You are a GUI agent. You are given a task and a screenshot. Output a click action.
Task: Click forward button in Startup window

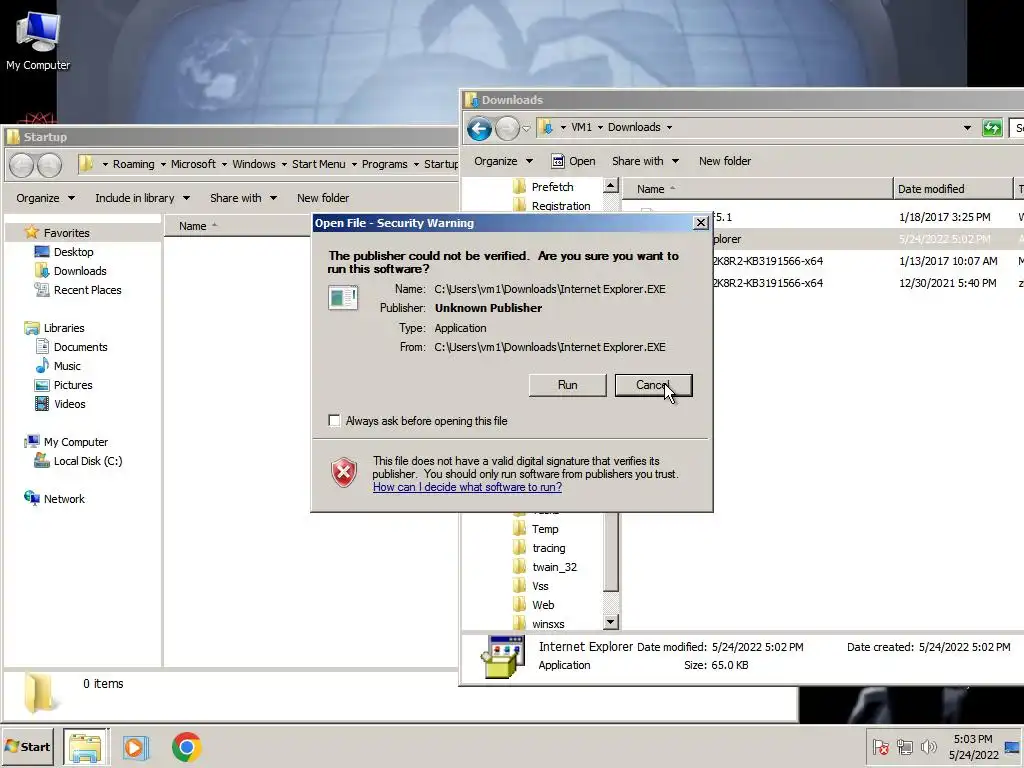pos(50,165)
